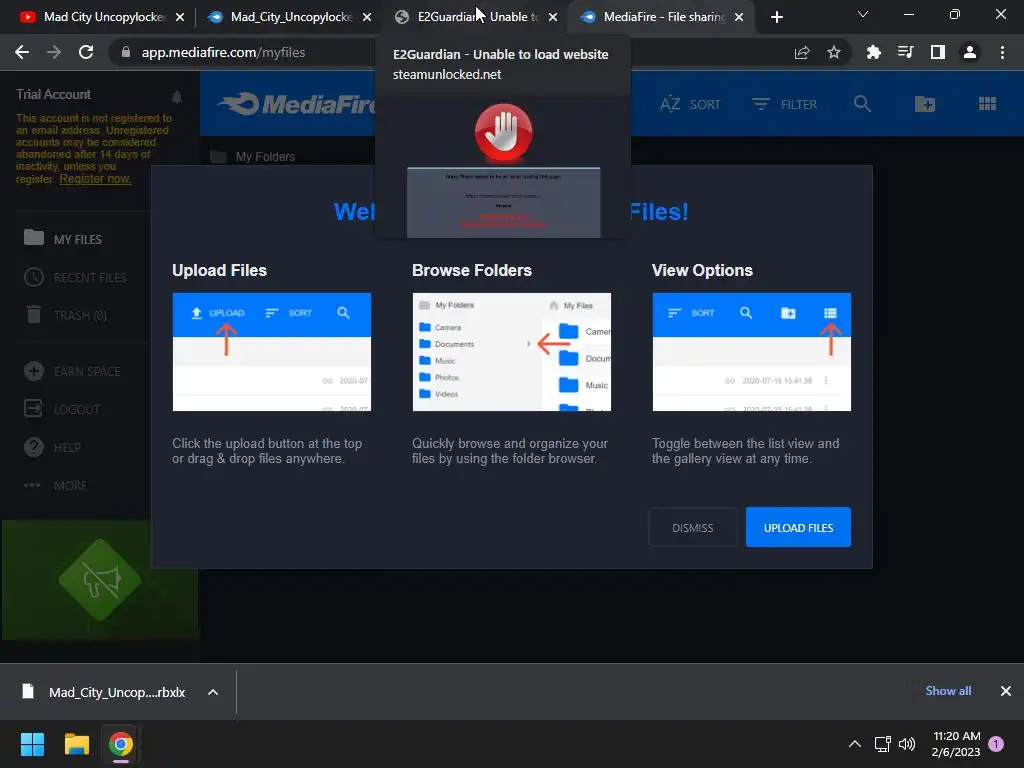Open Chrome three-dot menu
The height and width of the screenshot is (768, 1024).
1002,52
